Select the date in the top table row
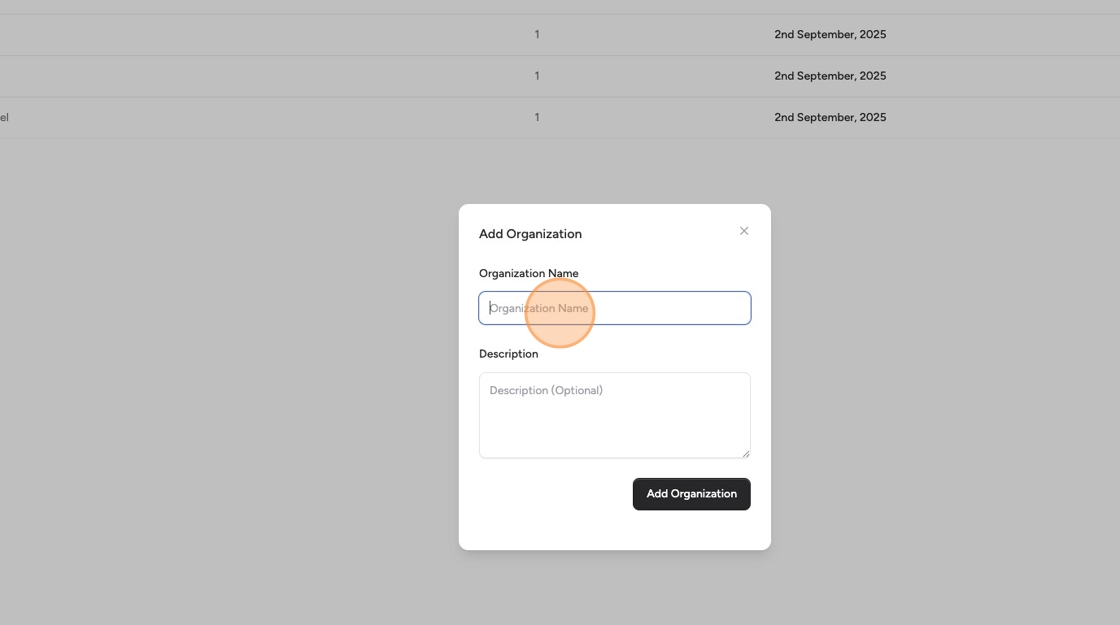The height and width of the screenshot is (625, 1120). point(830,34)
